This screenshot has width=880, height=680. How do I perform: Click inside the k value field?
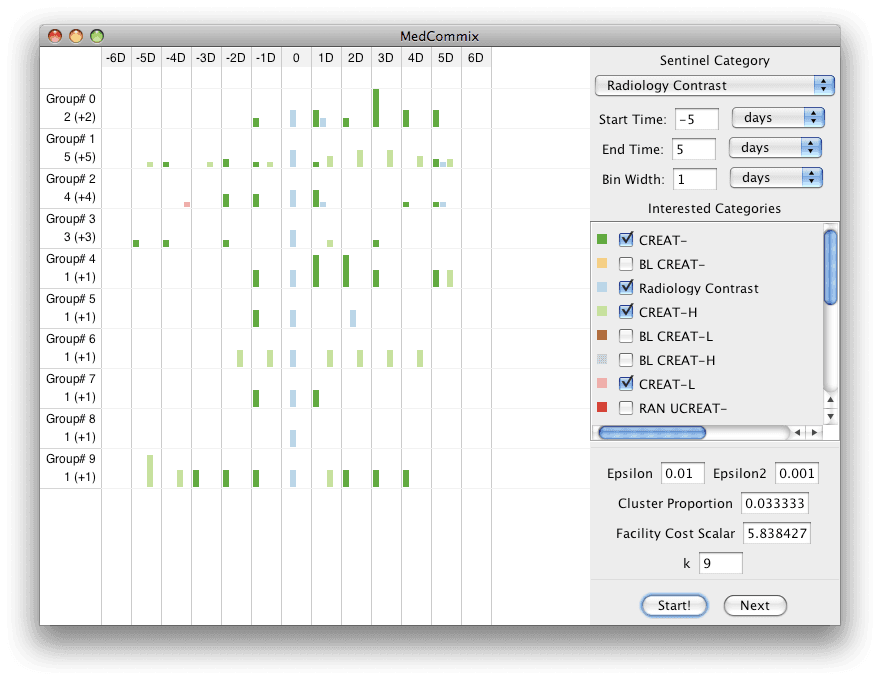(720, 563)
